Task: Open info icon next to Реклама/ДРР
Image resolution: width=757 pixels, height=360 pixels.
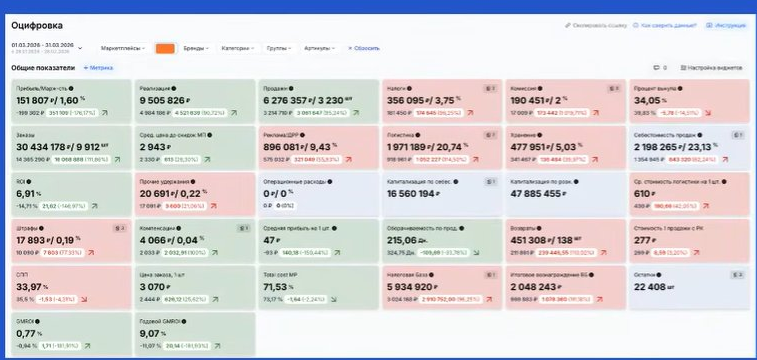Action: [x=302, y=136]
